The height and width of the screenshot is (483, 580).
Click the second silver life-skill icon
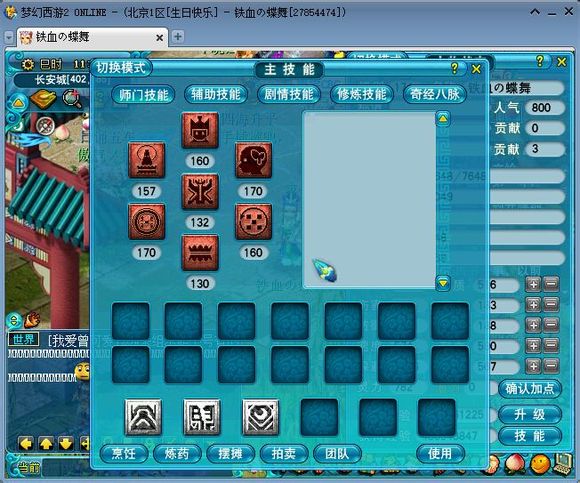202,417
